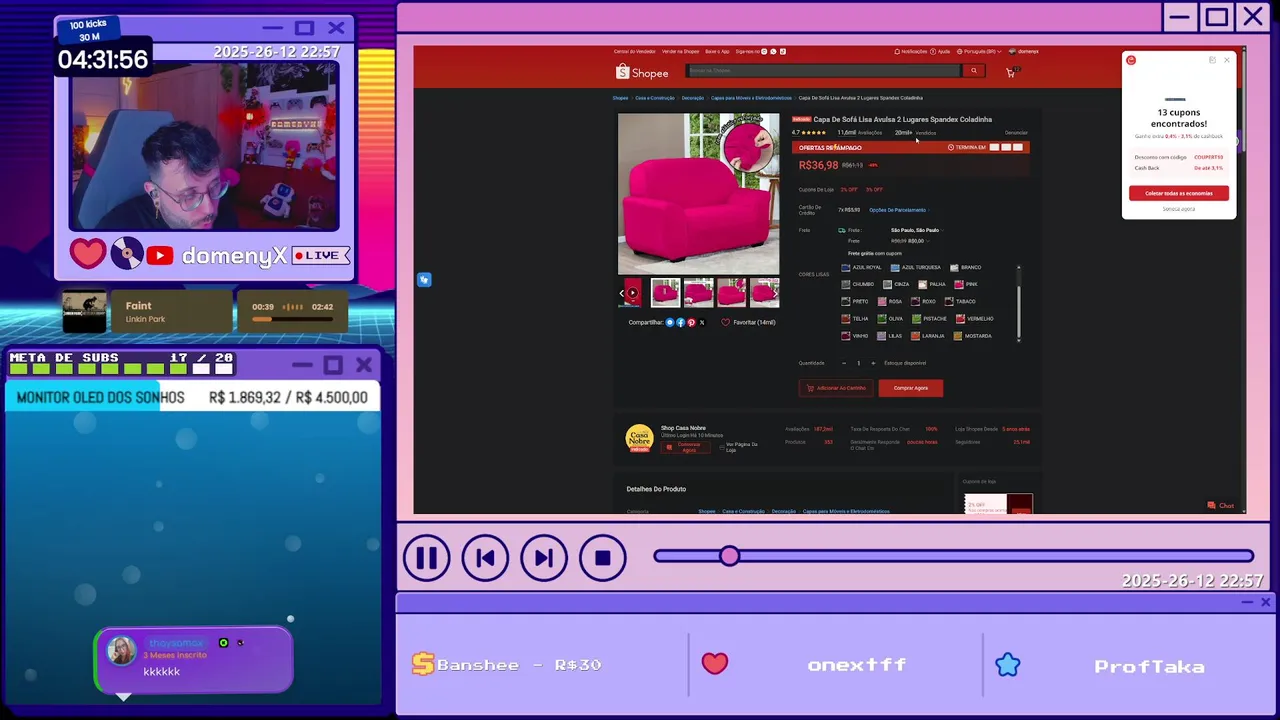Click Comprar Agora button
The height and width of the screenshot is (720, 1280).
click(x=910, y=388)
